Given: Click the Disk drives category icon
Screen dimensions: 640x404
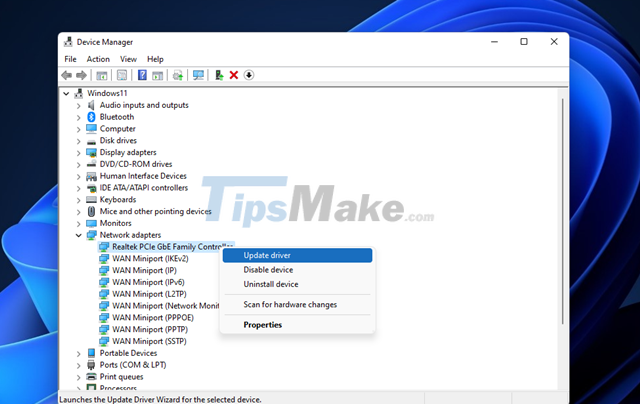Looking at the screenshot, I should point(91,141).
